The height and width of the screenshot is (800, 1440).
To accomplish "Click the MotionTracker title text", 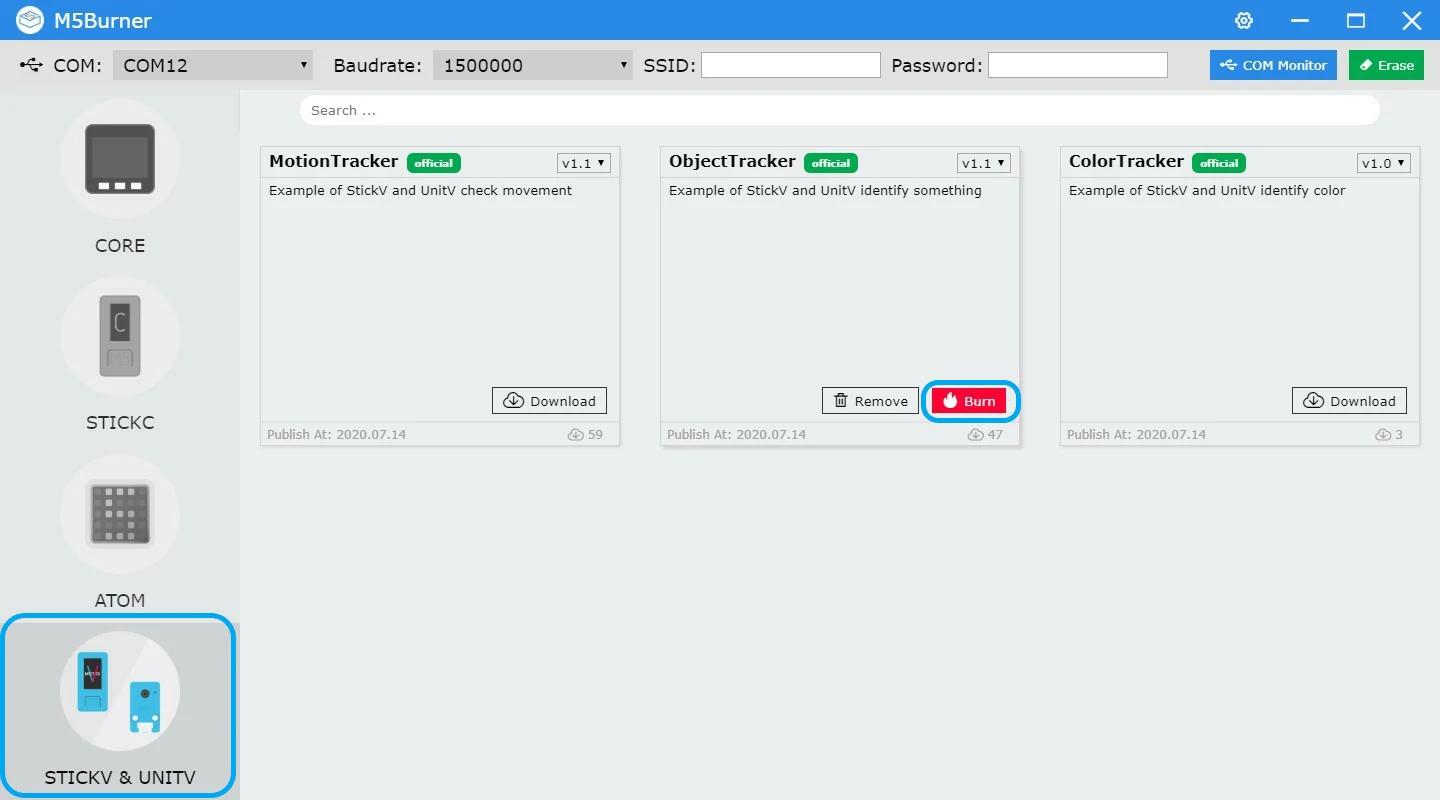I will pos(334,161).
